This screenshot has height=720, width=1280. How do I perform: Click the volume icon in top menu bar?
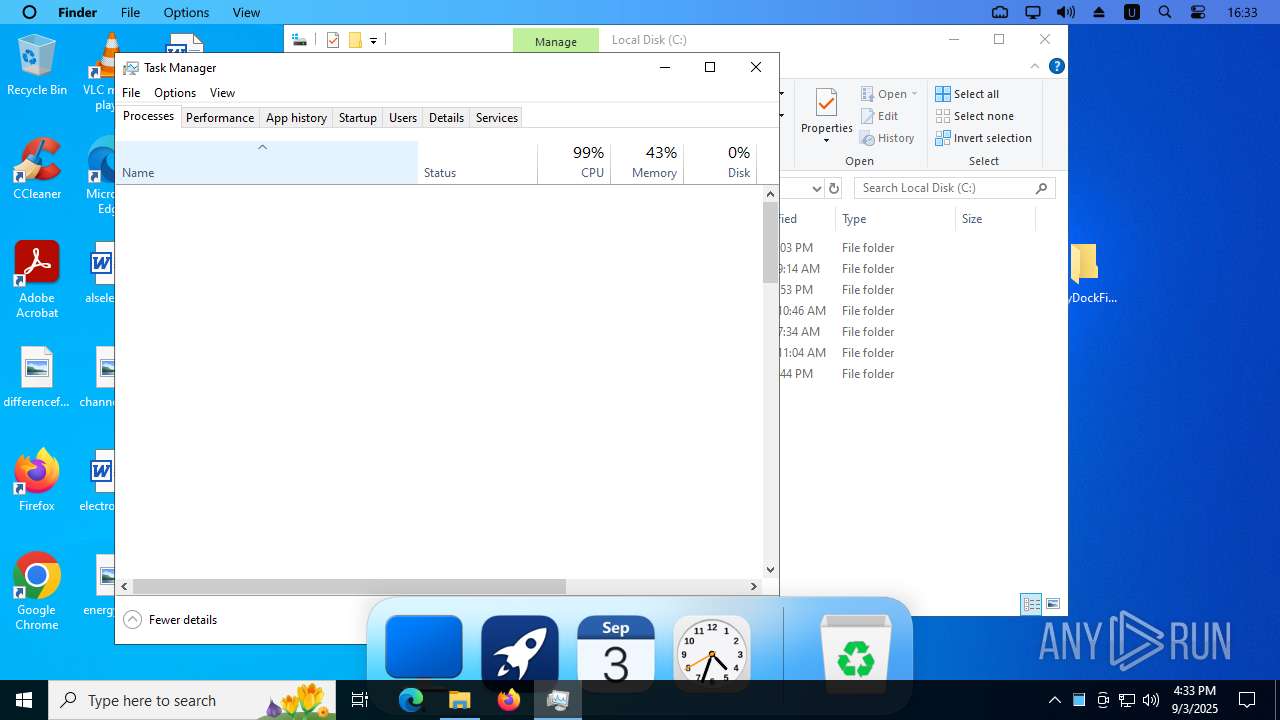[1066, 12]
